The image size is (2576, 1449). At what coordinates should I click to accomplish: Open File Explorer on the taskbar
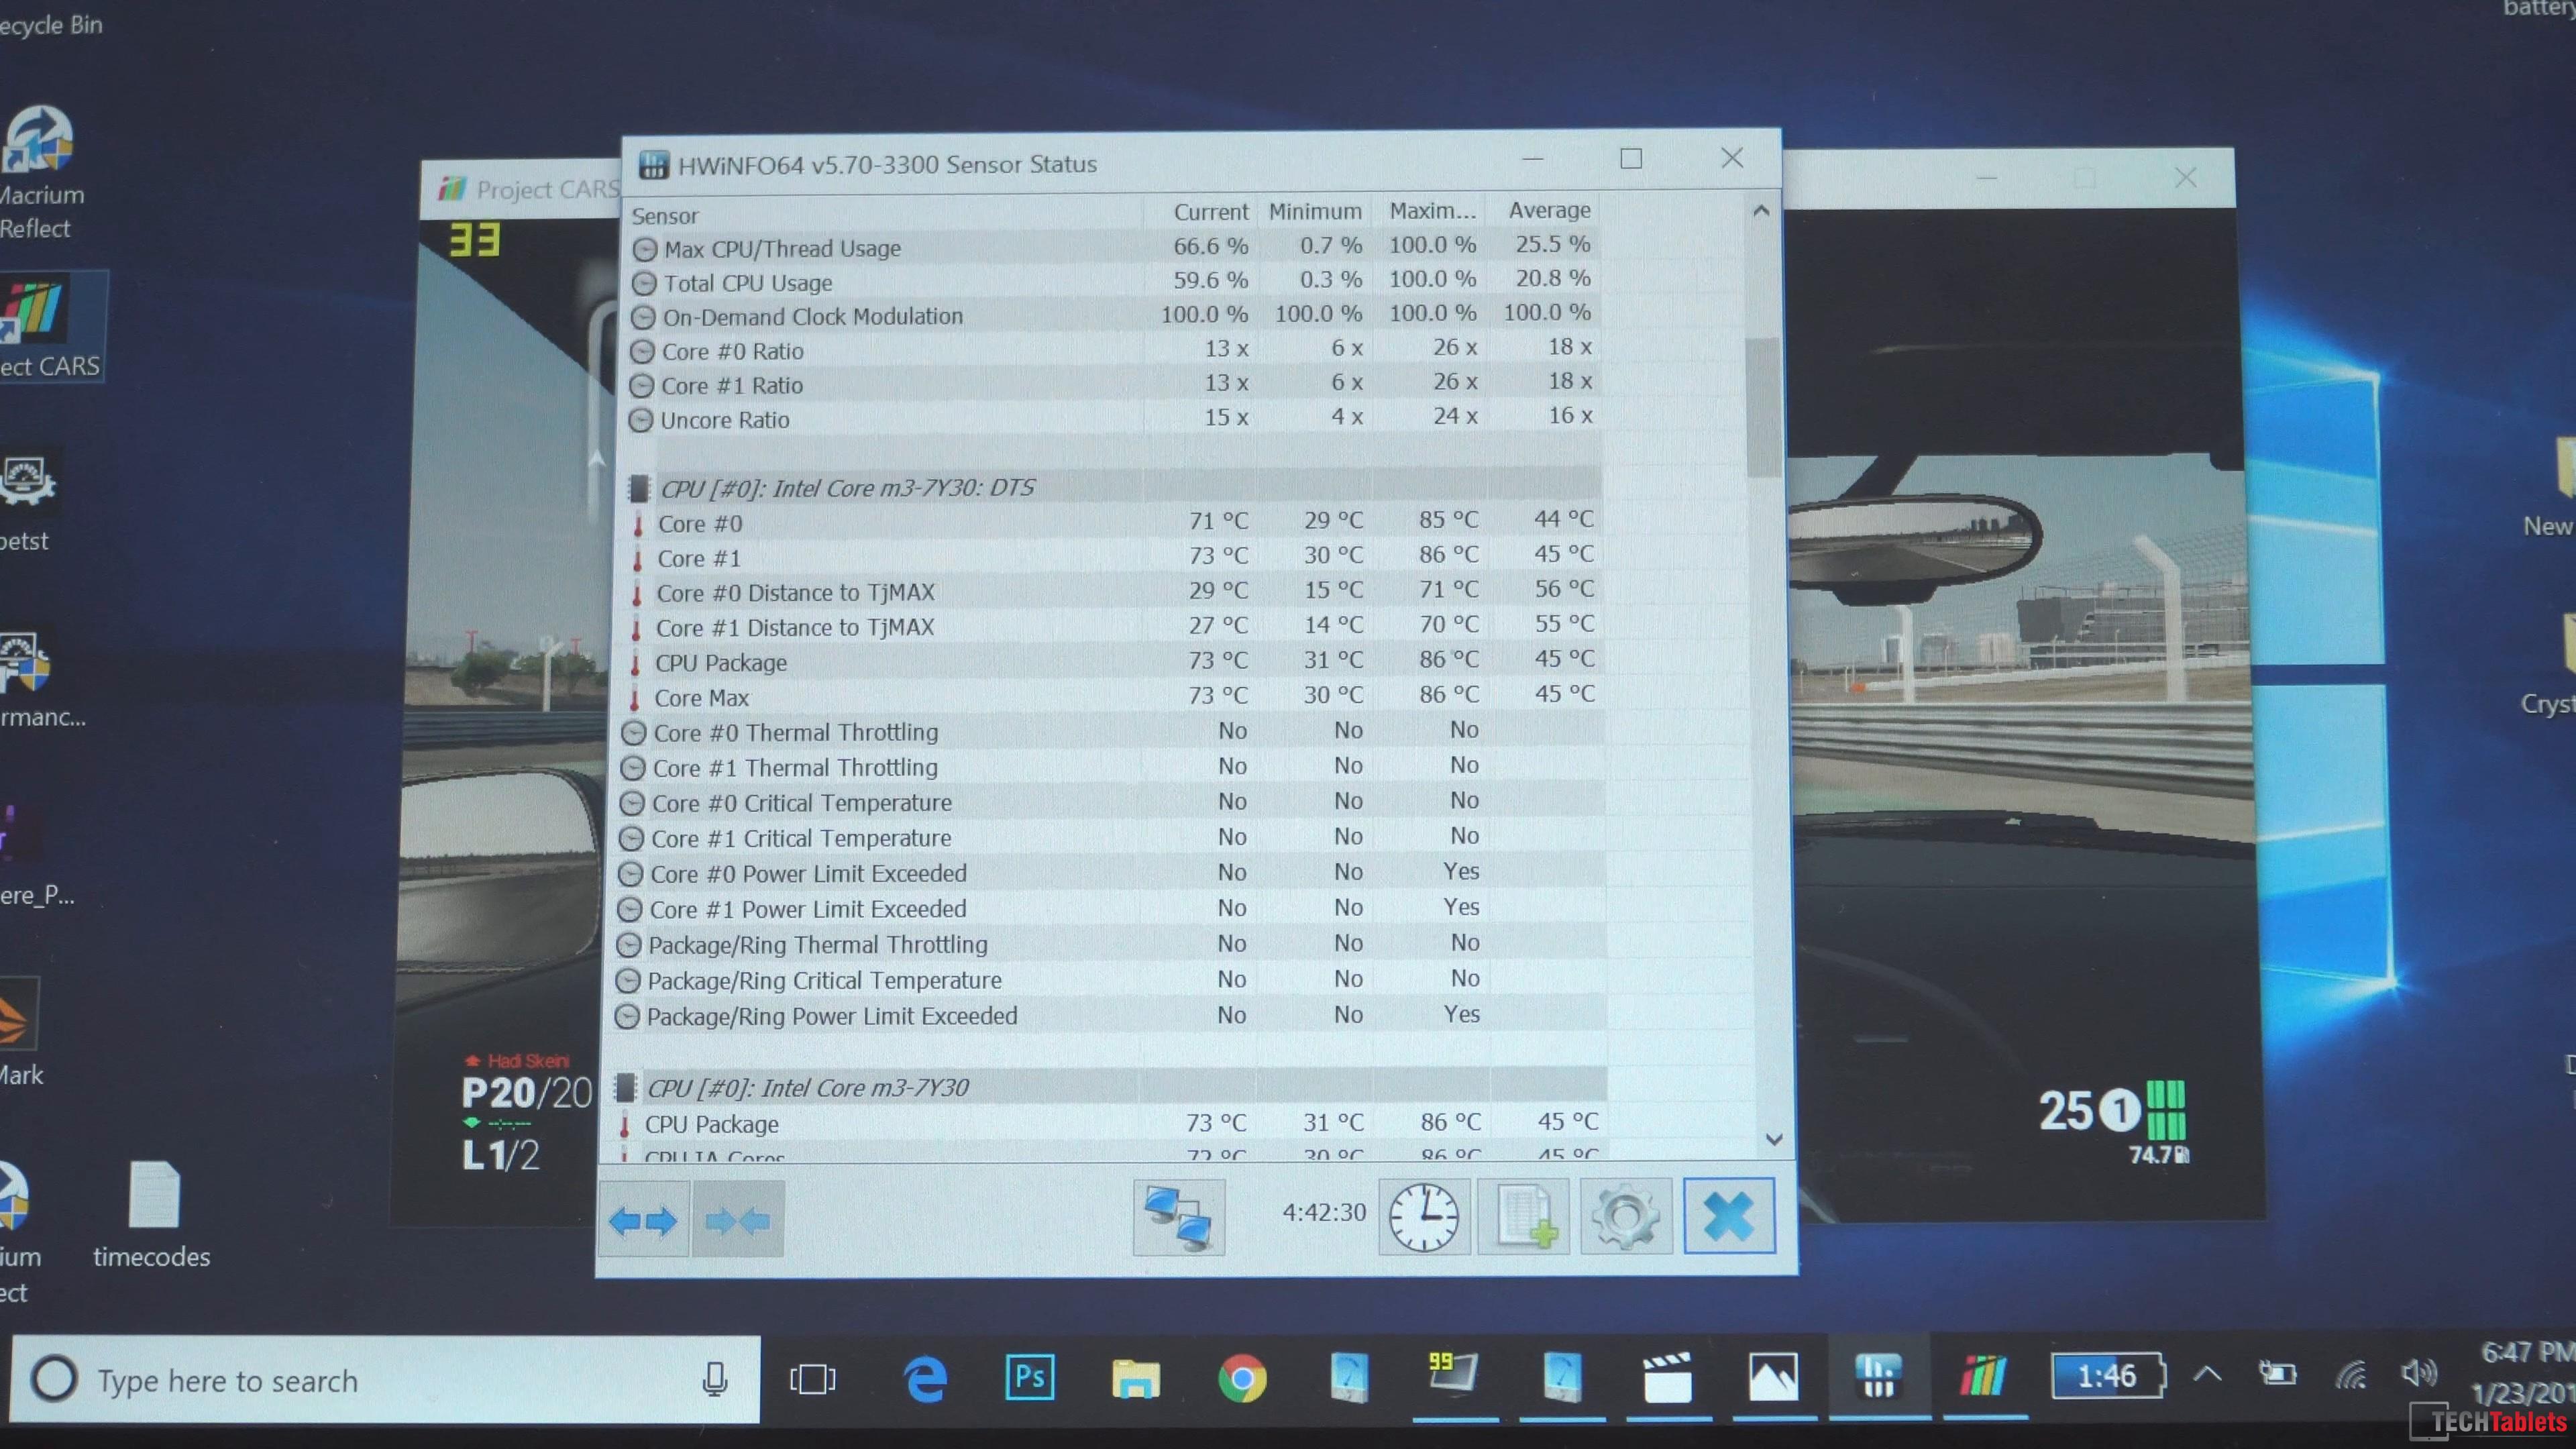point(1135,1379)
